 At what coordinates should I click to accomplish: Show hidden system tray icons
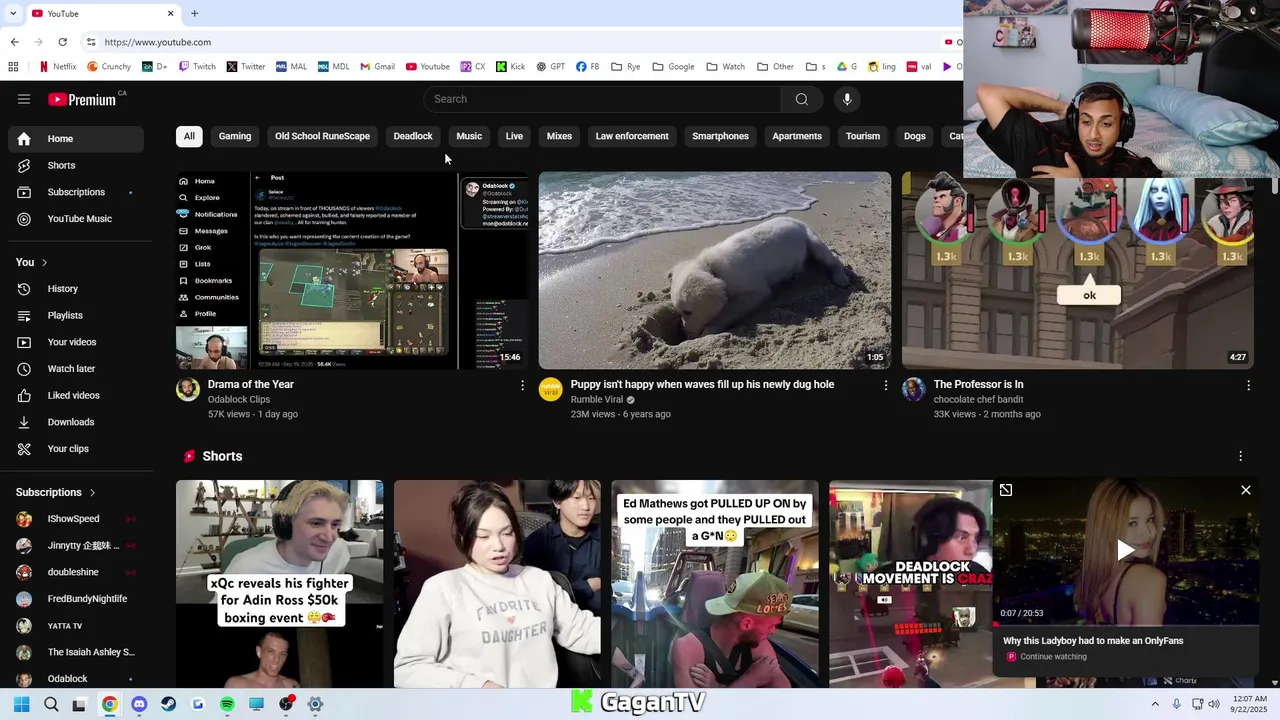point(1155,704)
